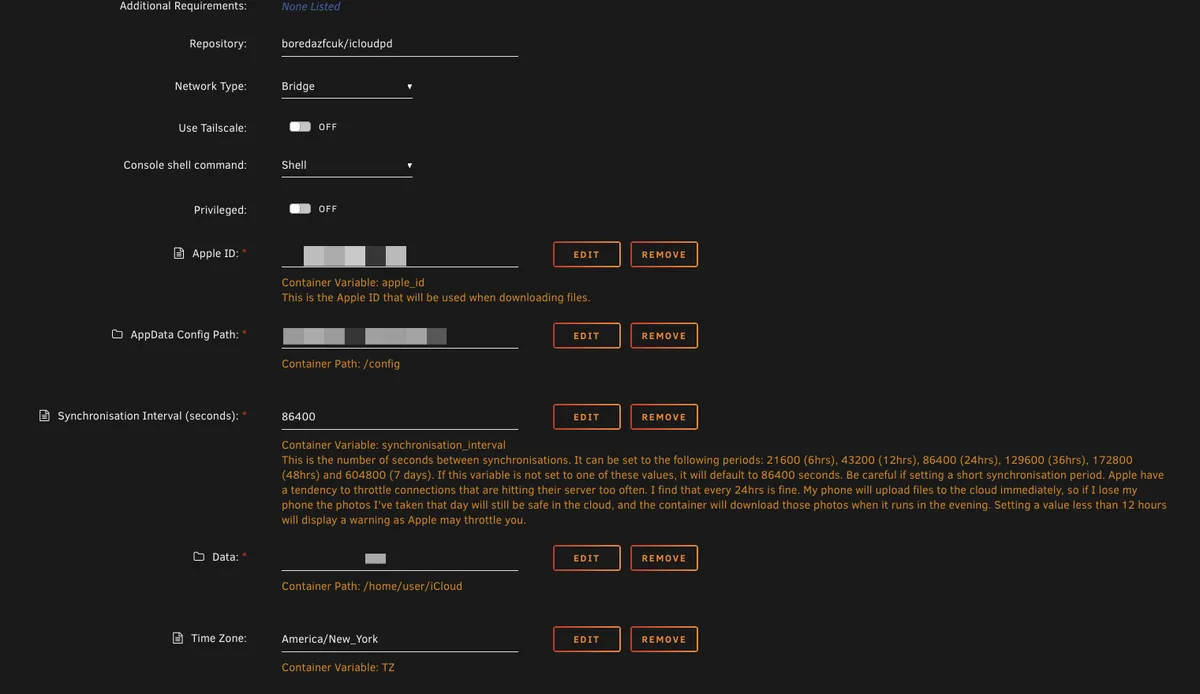Click the Container Variable: TZ text

click(x=338, y=667)
